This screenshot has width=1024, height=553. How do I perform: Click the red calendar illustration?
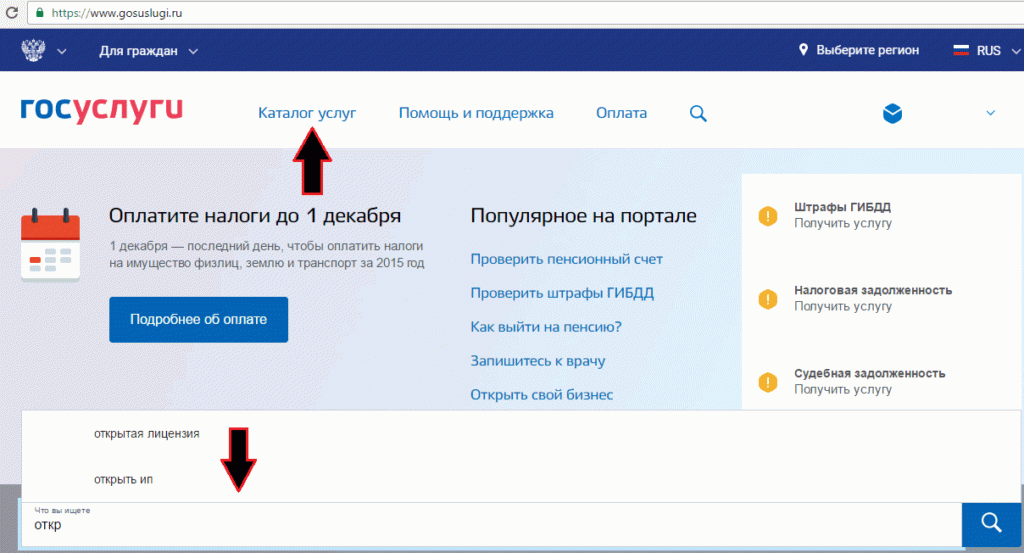pyautogui.click(x=50, y=245)
